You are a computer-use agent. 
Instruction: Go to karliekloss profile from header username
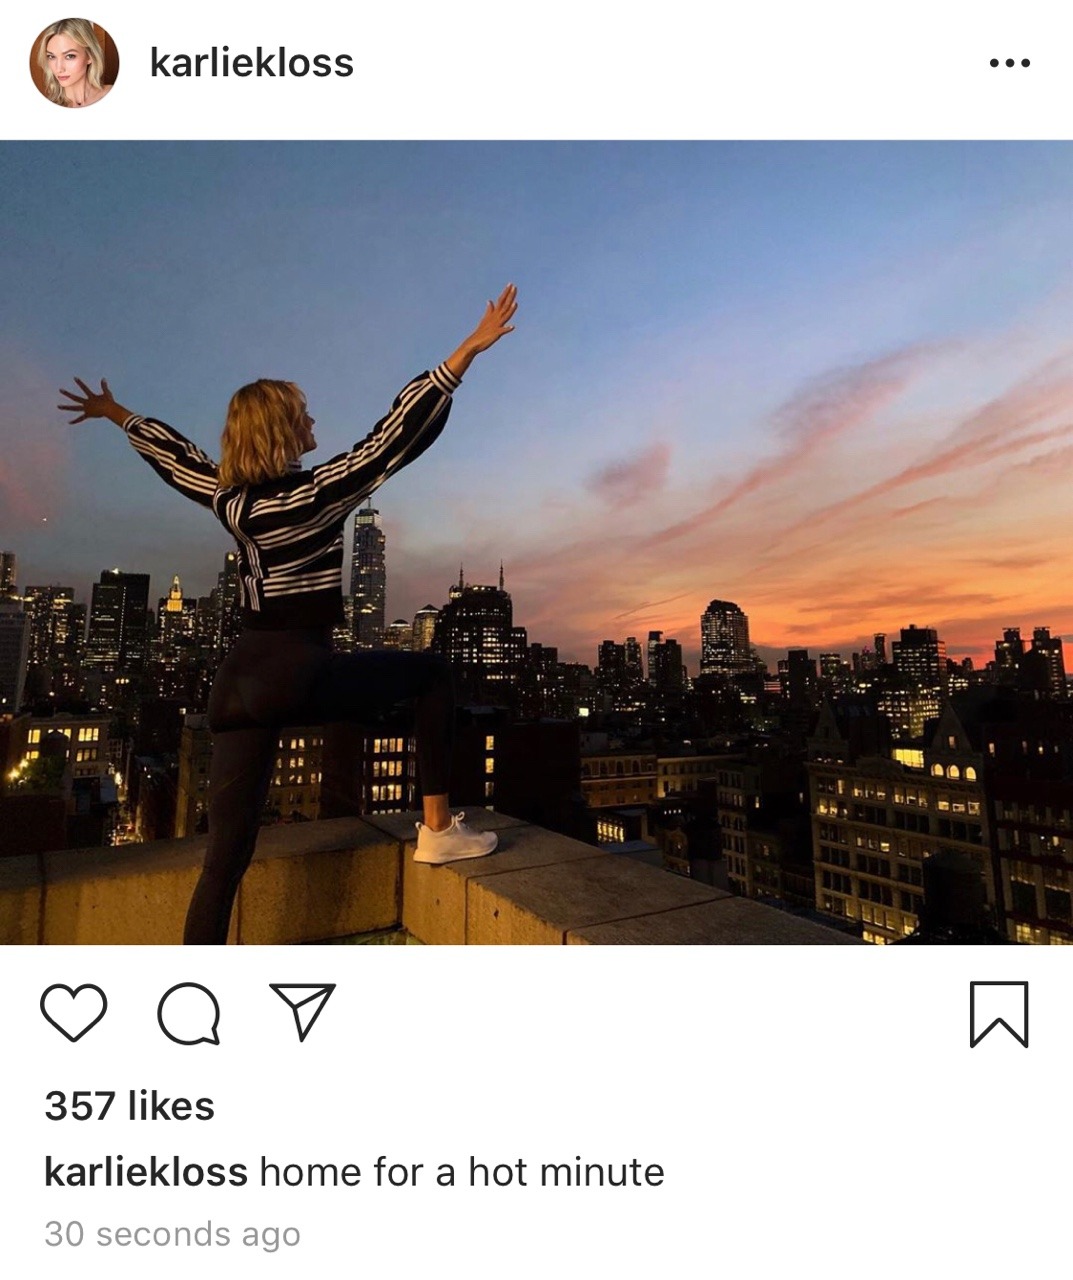click(x=251, y=63)
